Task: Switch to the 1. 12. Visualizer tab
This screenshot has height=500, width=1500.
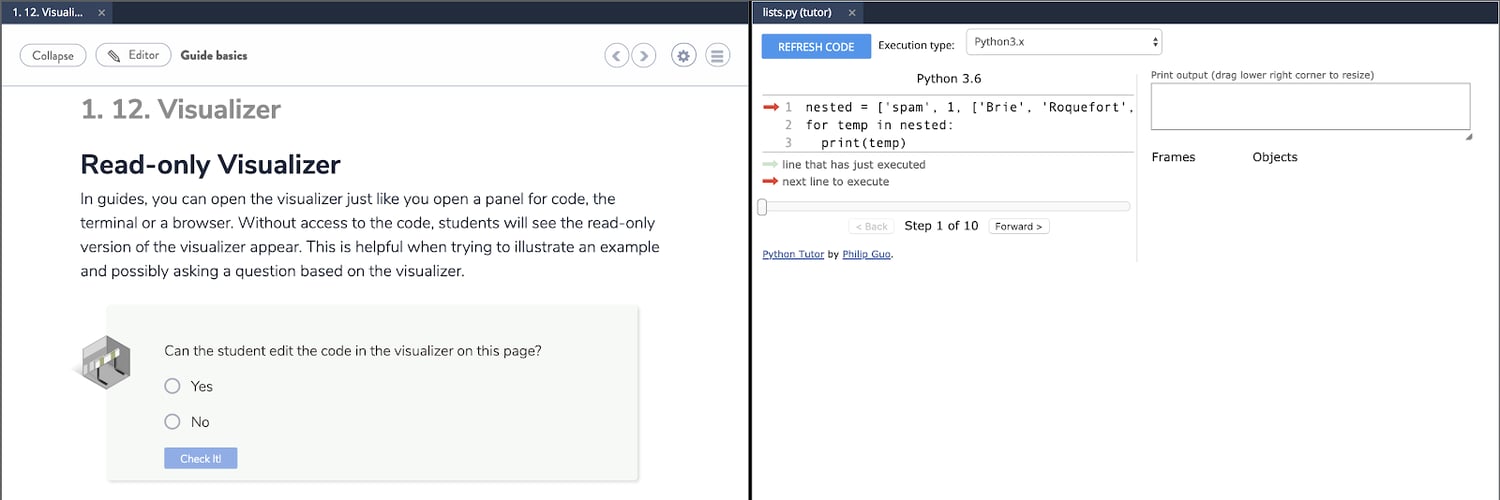Action: tap(47, 13)
